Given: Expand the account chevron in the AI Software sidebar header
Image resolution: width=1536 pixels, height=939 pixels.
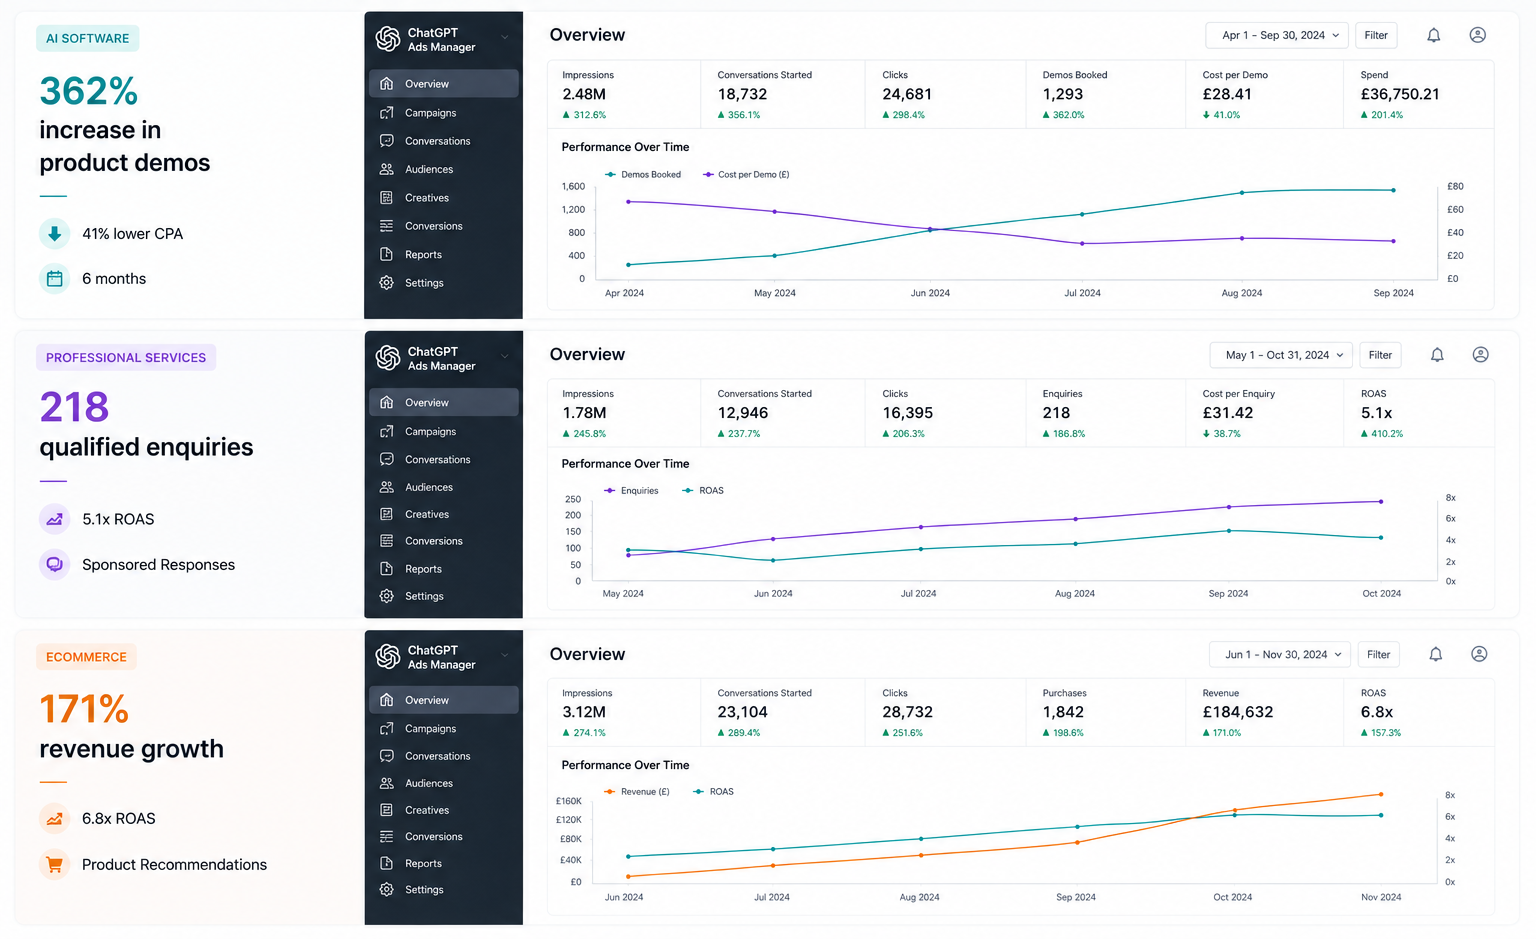Looking at the screenshot, I should point(505,38).
